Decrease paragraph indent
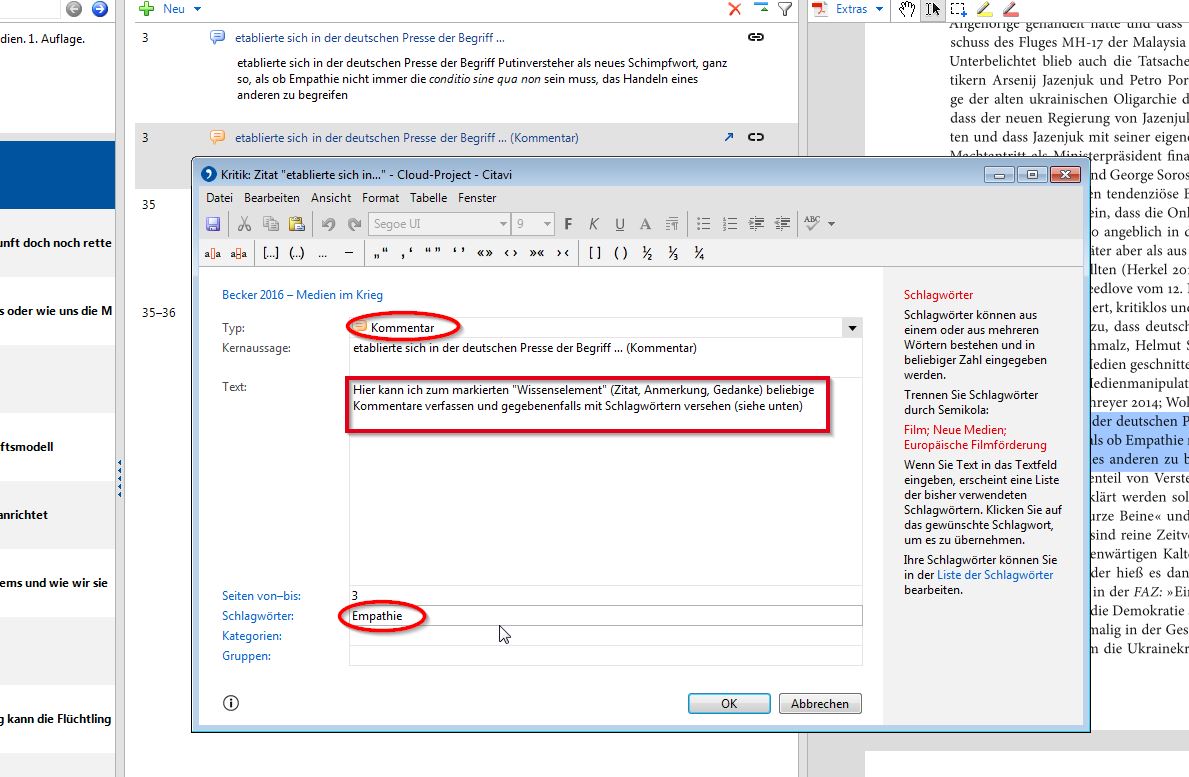Screen dimensions: 1189x777 (782, 224)
